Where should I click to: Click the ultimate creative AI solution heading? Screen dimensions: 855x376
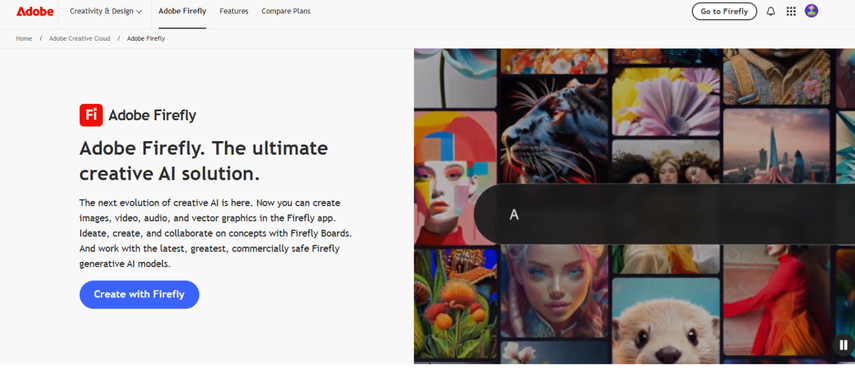[203, 161]
